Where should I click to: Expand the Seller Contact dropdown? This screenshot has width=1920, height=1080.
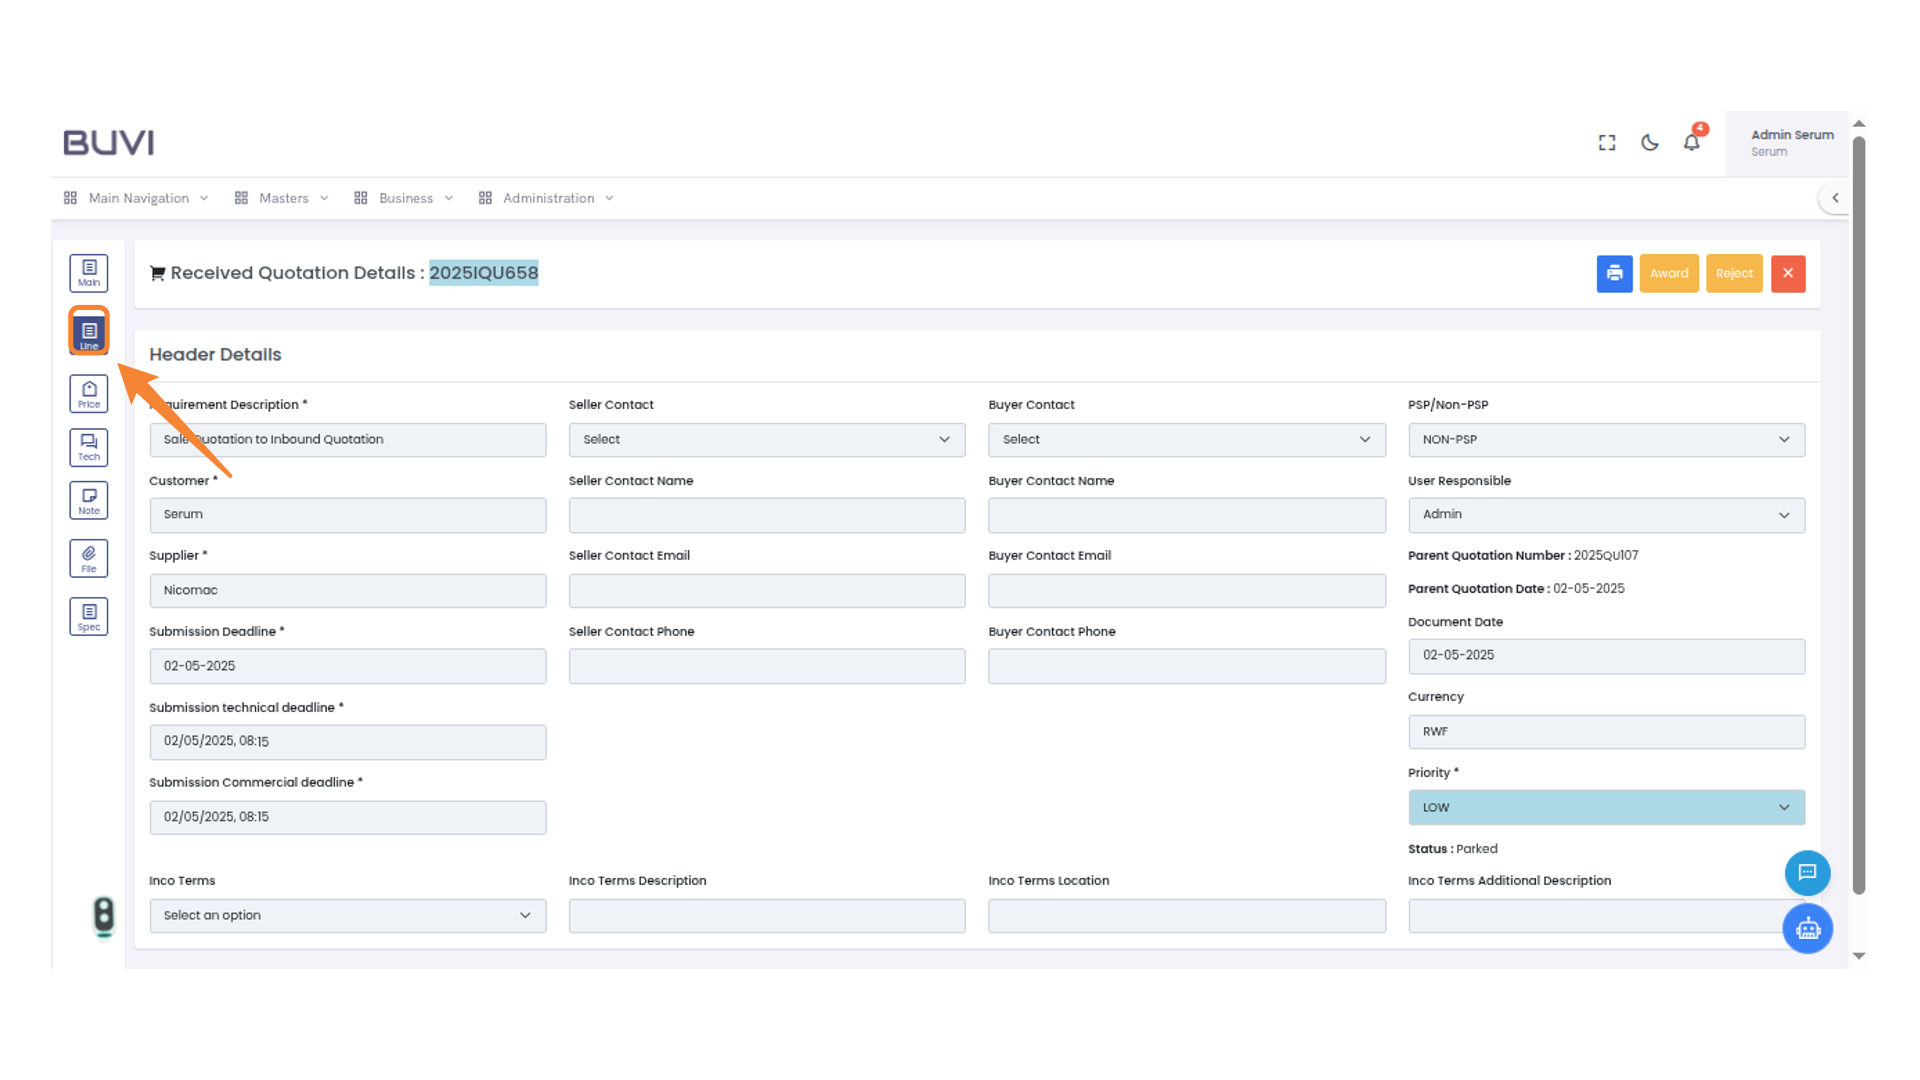click(x=766, y=440)
